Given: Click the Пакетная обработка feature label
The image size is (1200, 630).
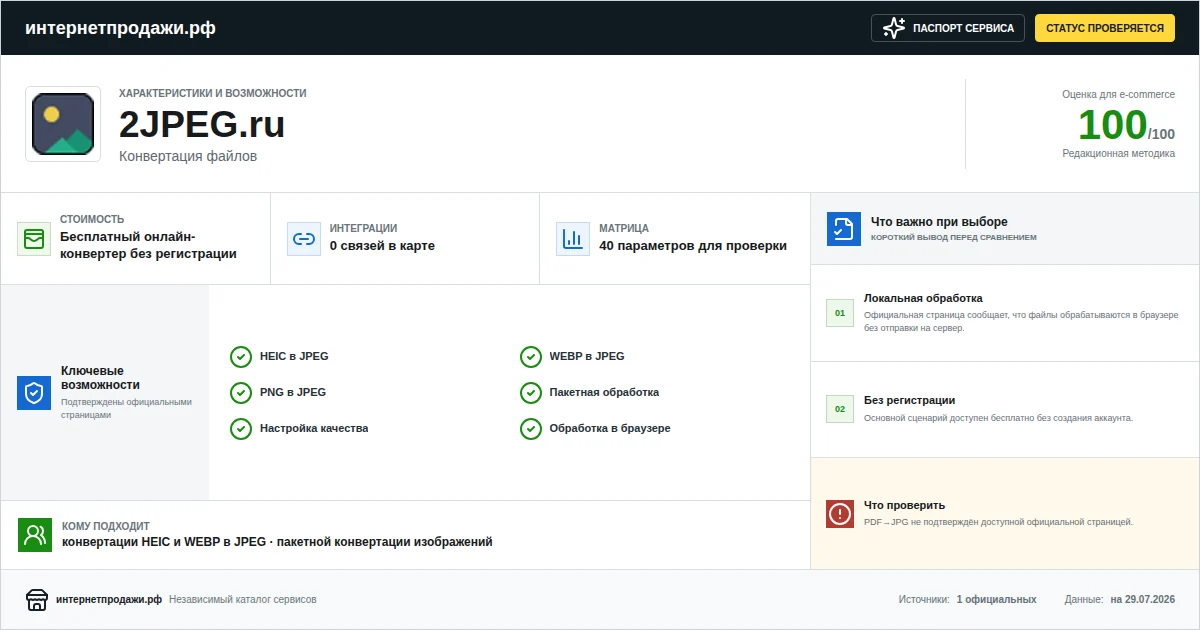Looking at the screenshot, I should coord(604,392).
